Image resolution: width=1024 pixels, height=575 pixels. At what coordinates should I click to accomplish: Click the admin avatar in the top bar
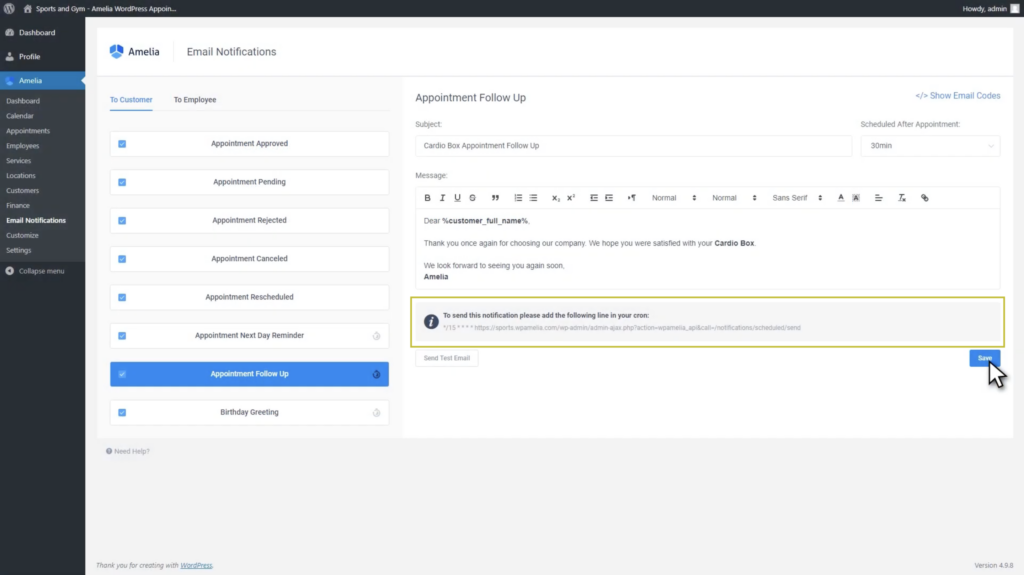tap(1015, 8)
